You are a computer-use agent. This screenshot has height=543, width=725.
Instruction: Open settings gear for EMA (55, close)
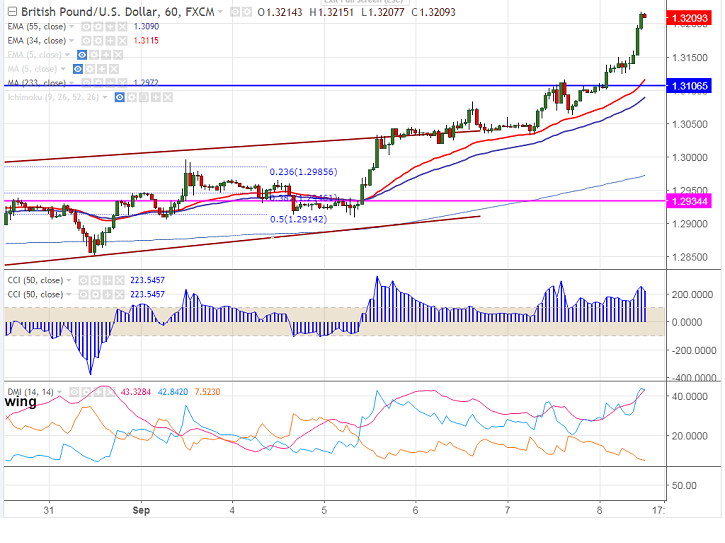(98, 27)
